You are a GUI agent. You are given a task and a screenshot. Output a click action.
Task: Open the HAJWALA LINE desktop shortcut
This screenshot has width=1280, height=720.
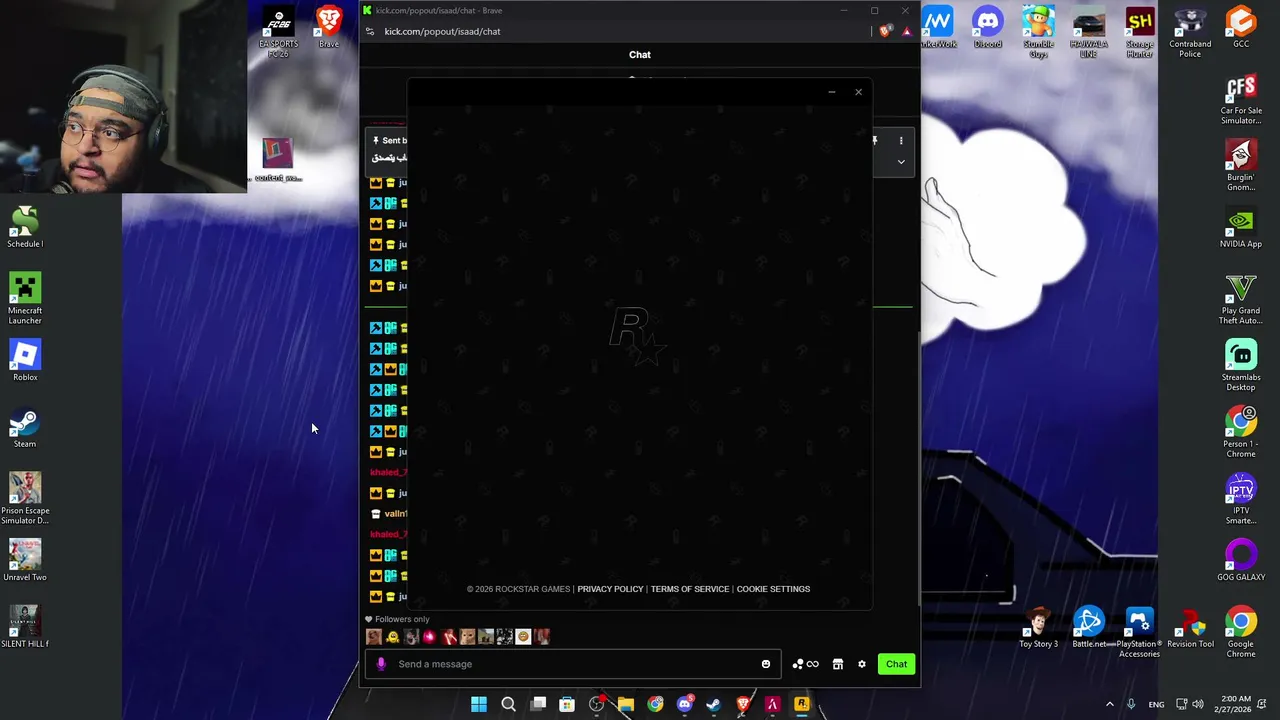click(x=1089, y=32)
